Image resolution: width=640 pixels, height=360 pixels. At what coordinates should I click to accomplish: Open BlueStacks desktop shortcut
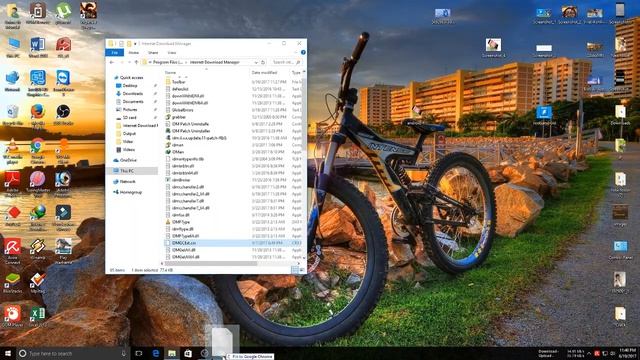tap(12, 283)
